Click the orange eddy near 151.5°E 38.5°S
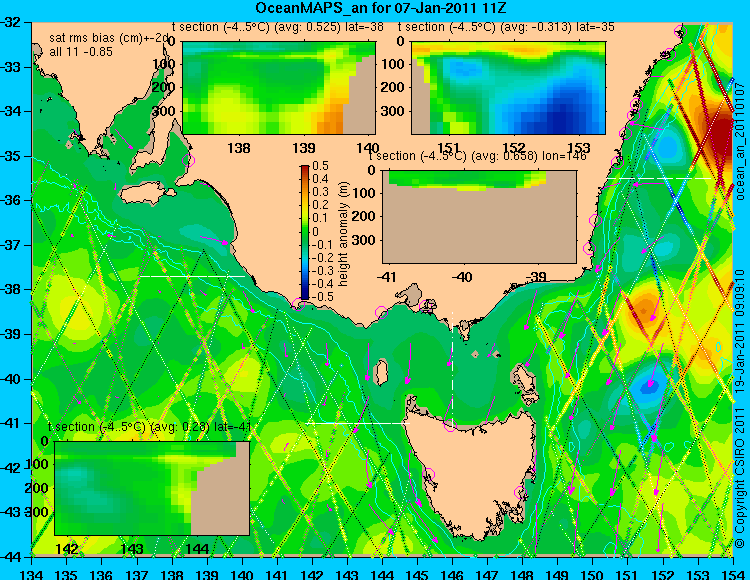Screen dimensions: 750x580 tap(645, 307)
